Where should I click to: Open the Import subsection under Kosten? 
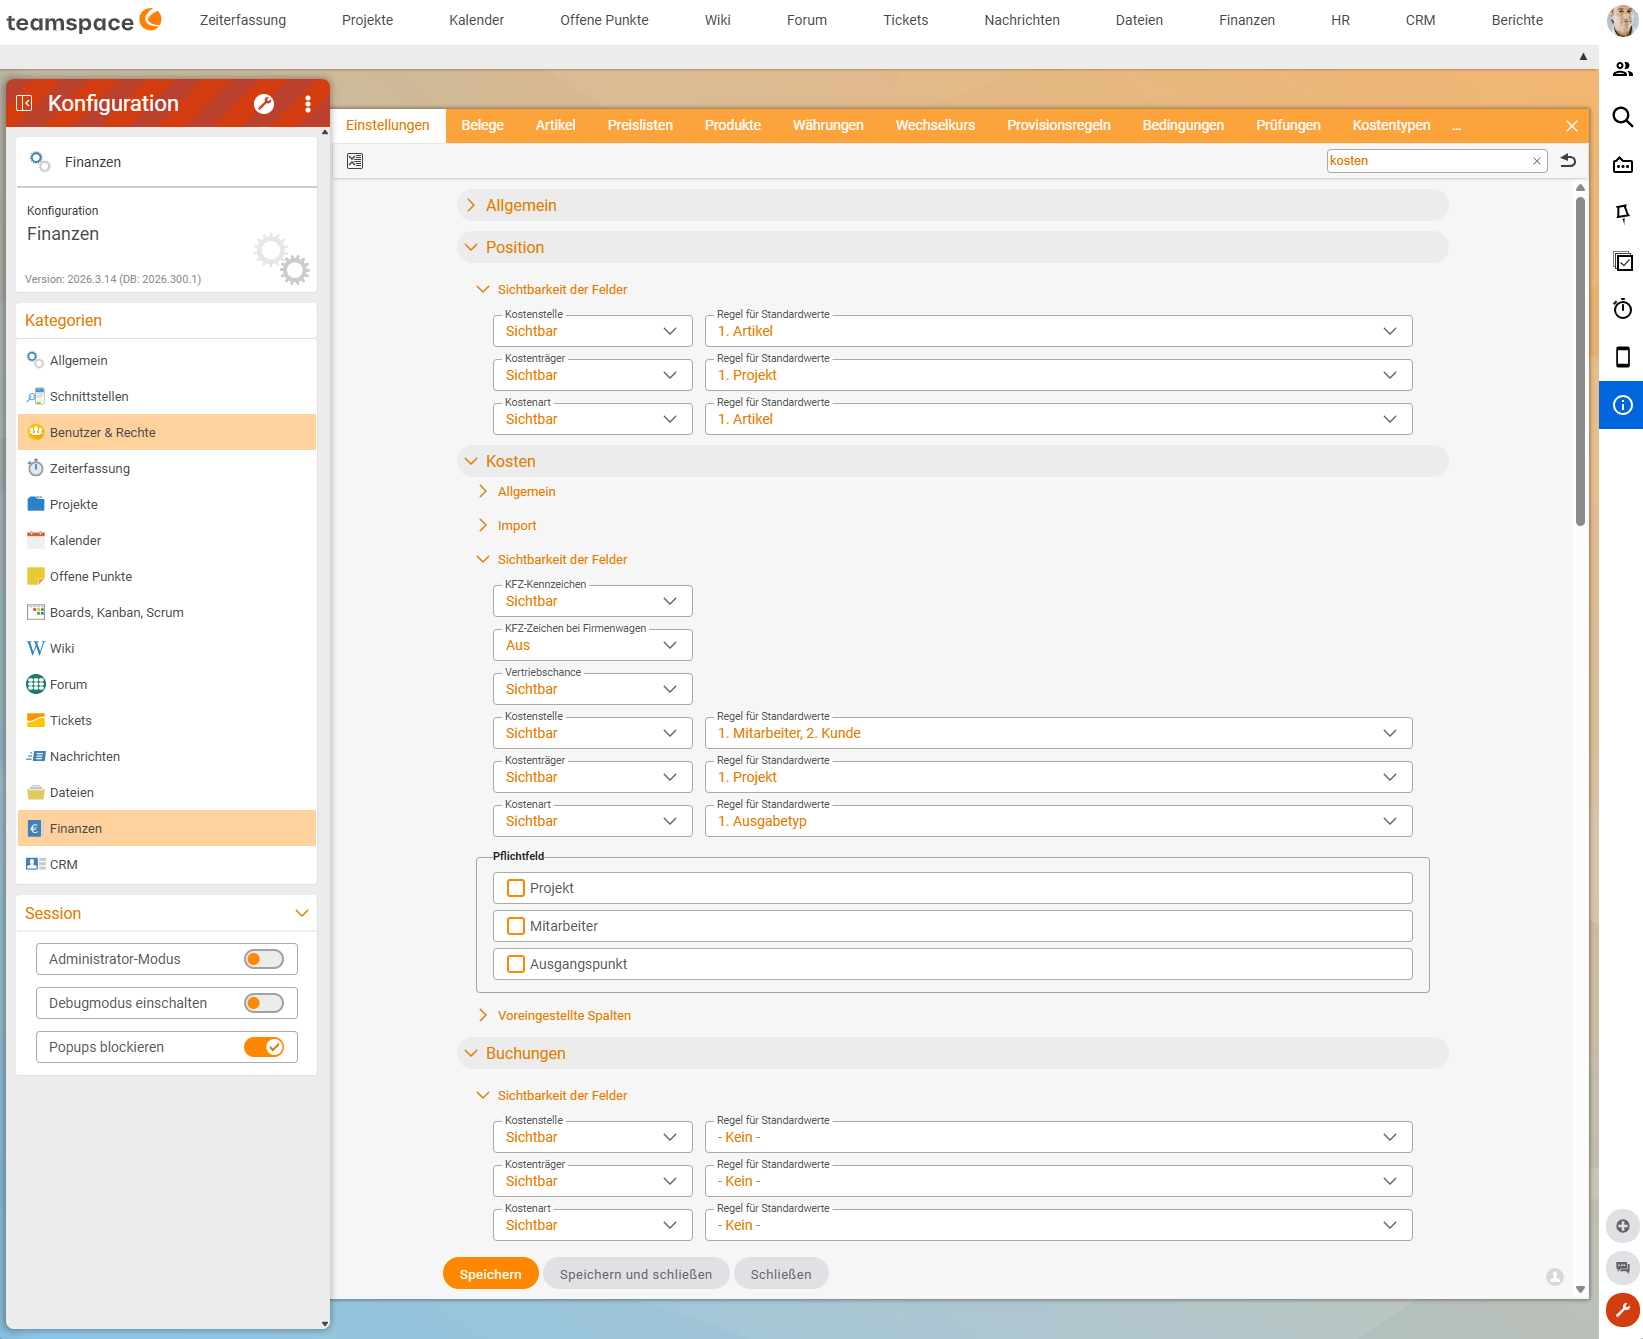(508, 525)
